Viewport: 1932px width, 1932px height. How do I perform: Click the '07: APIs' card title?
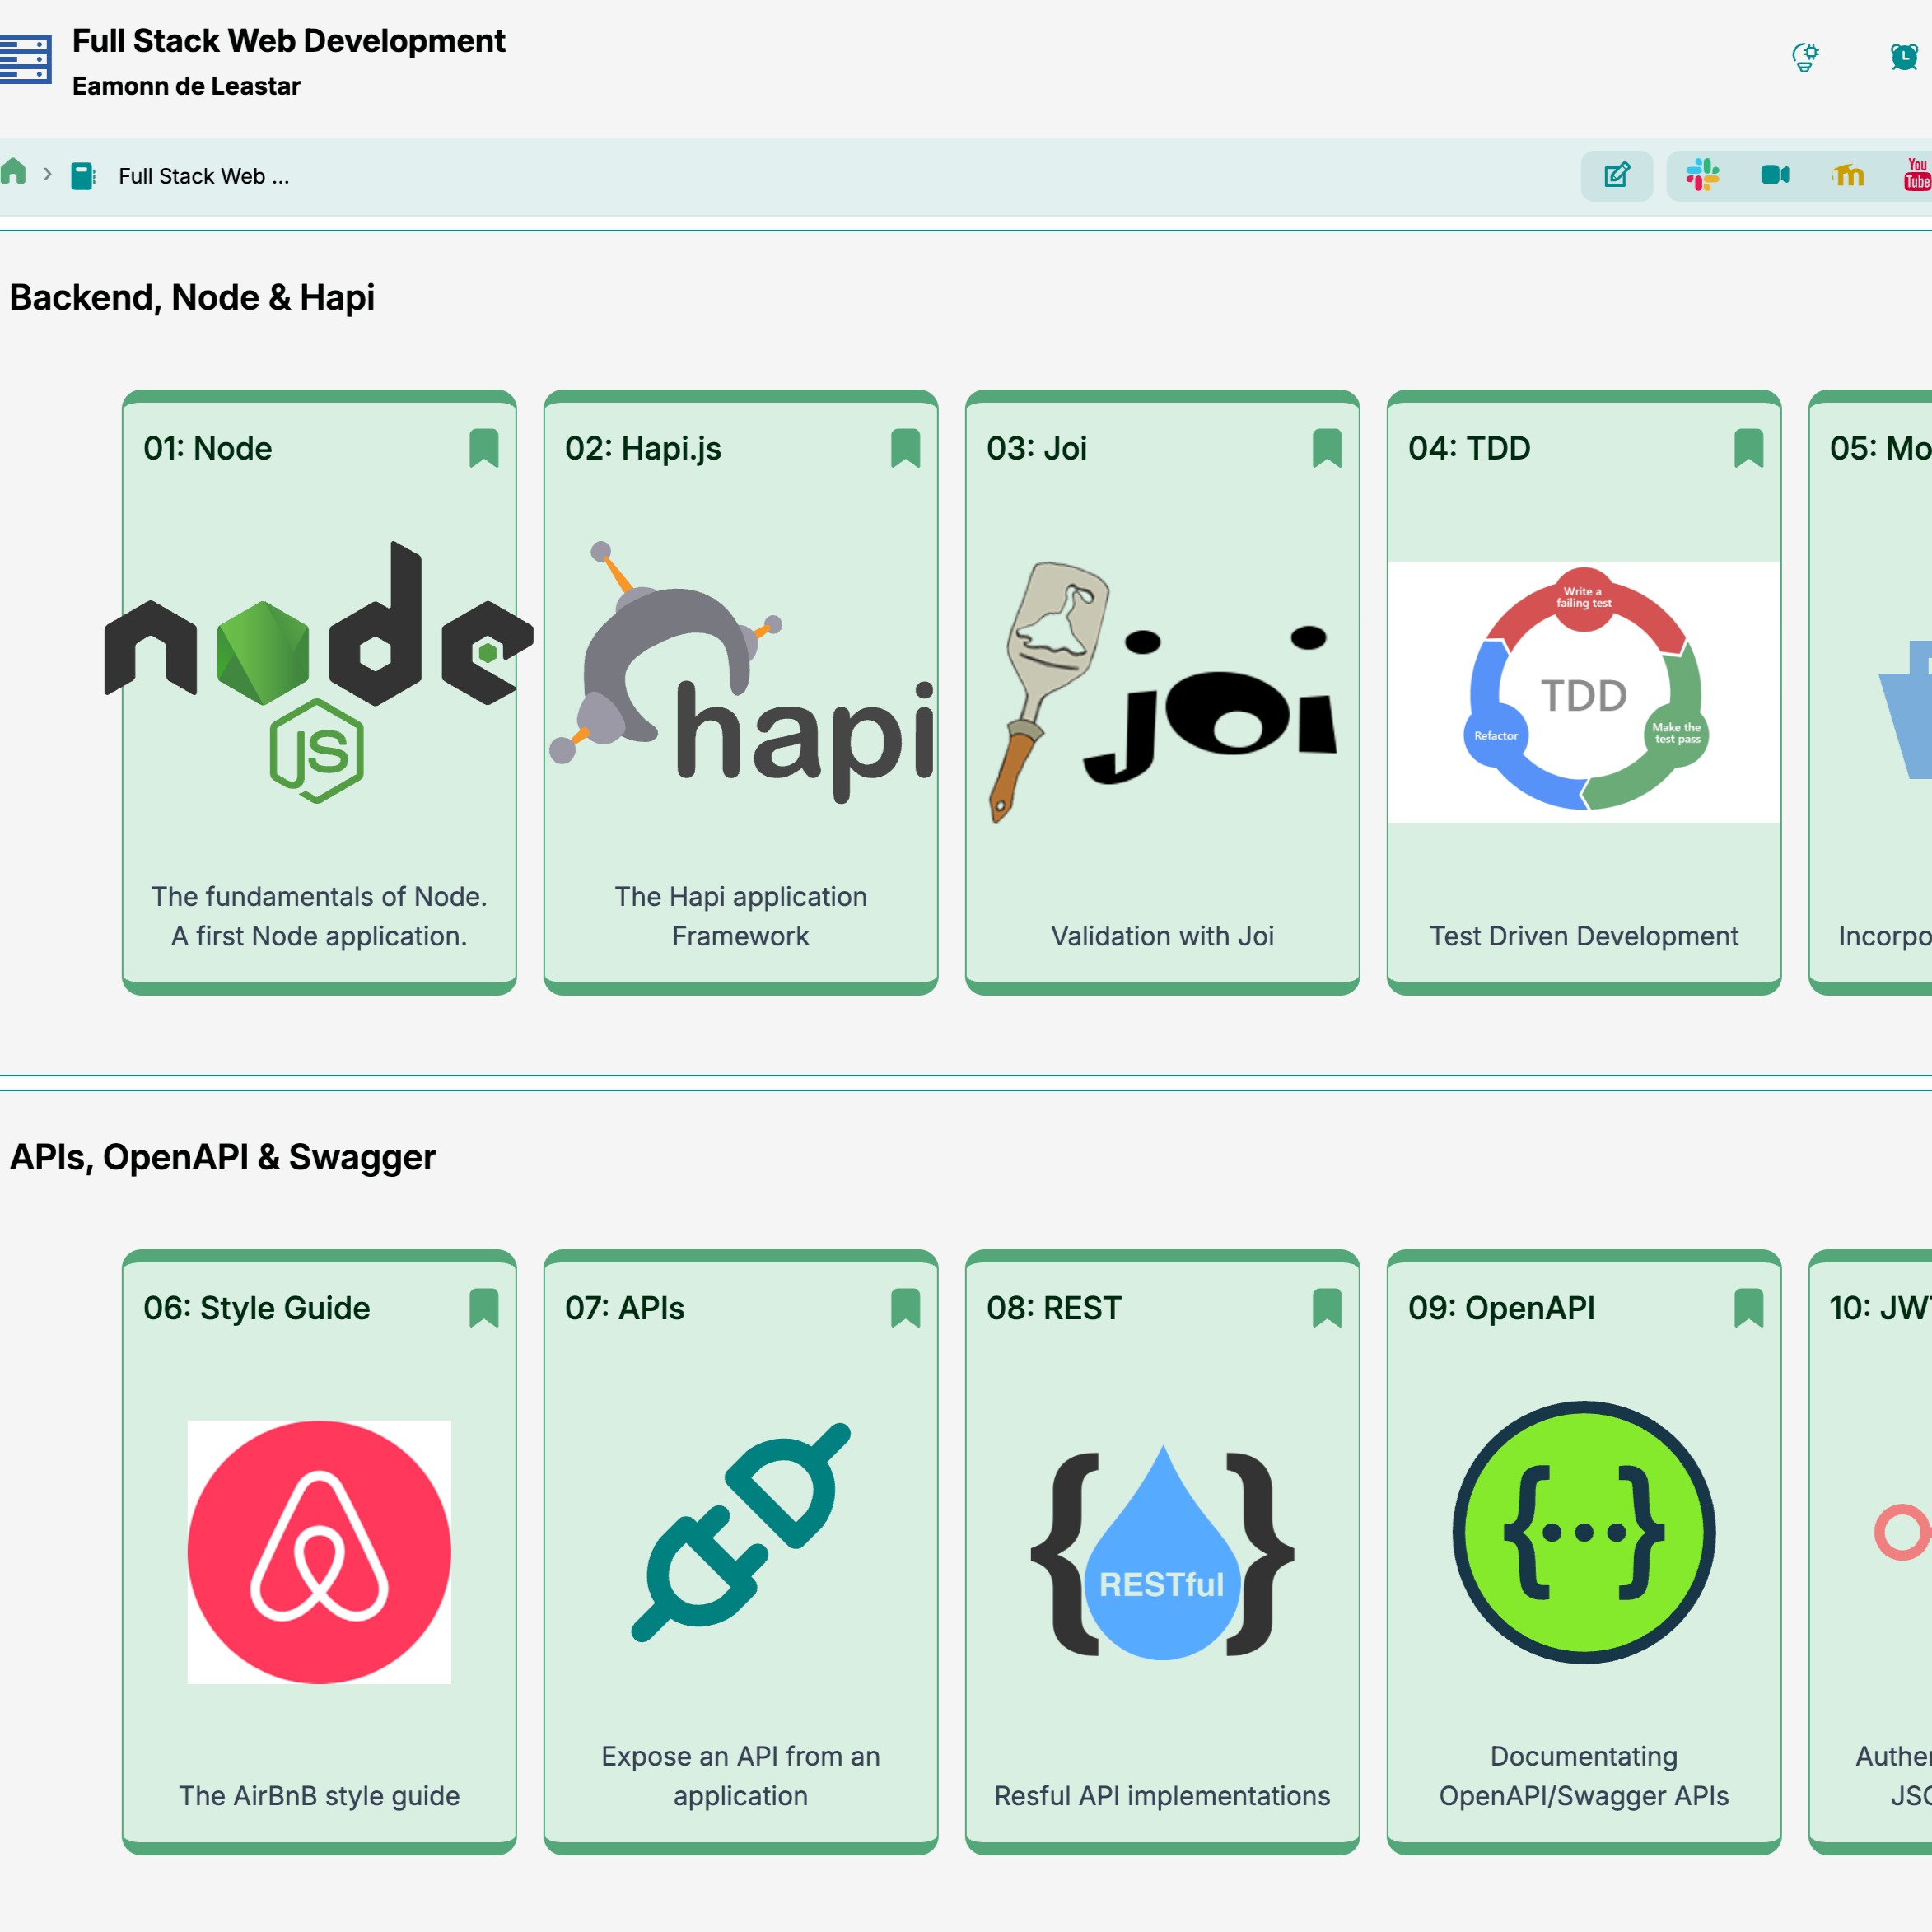[x=625, y=1308]
